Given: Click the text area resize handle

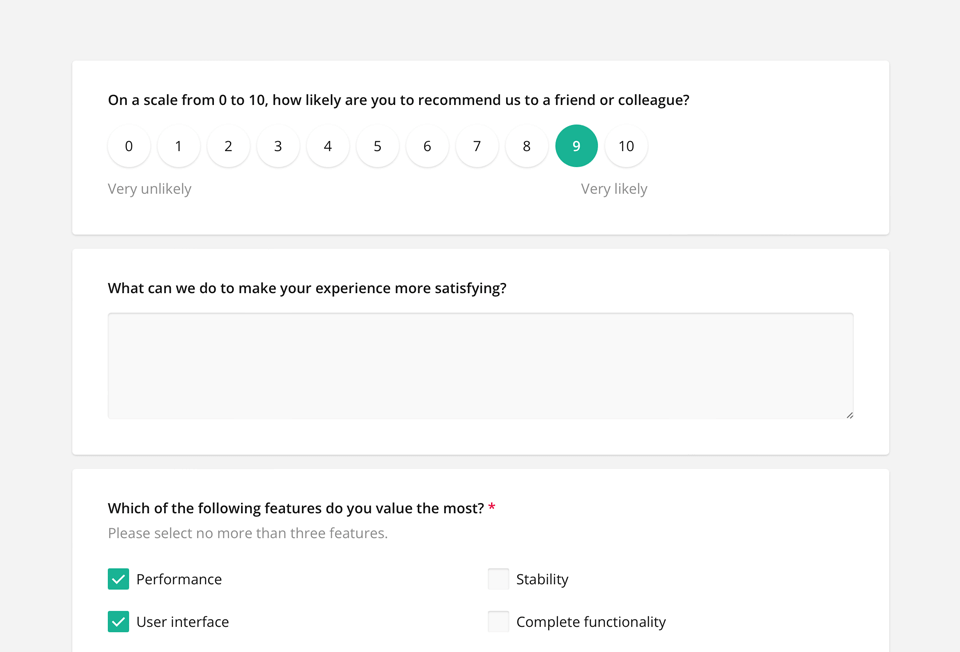Looking at the screenshot, I should tap(849, 414).
